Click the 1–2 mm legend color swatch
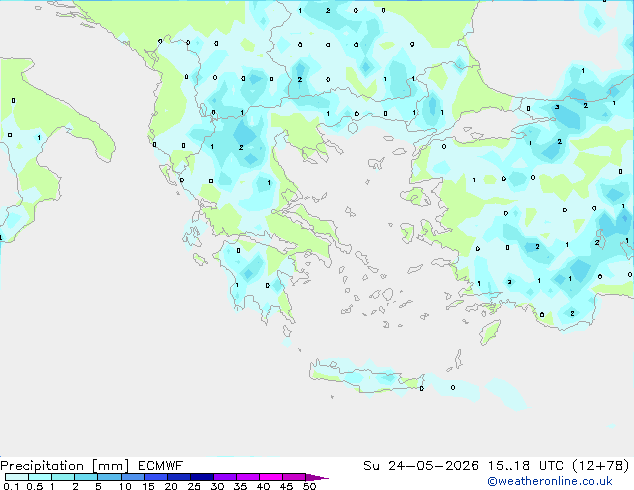Viewport: 634px width, 490px height. click(x=63, y=477)
